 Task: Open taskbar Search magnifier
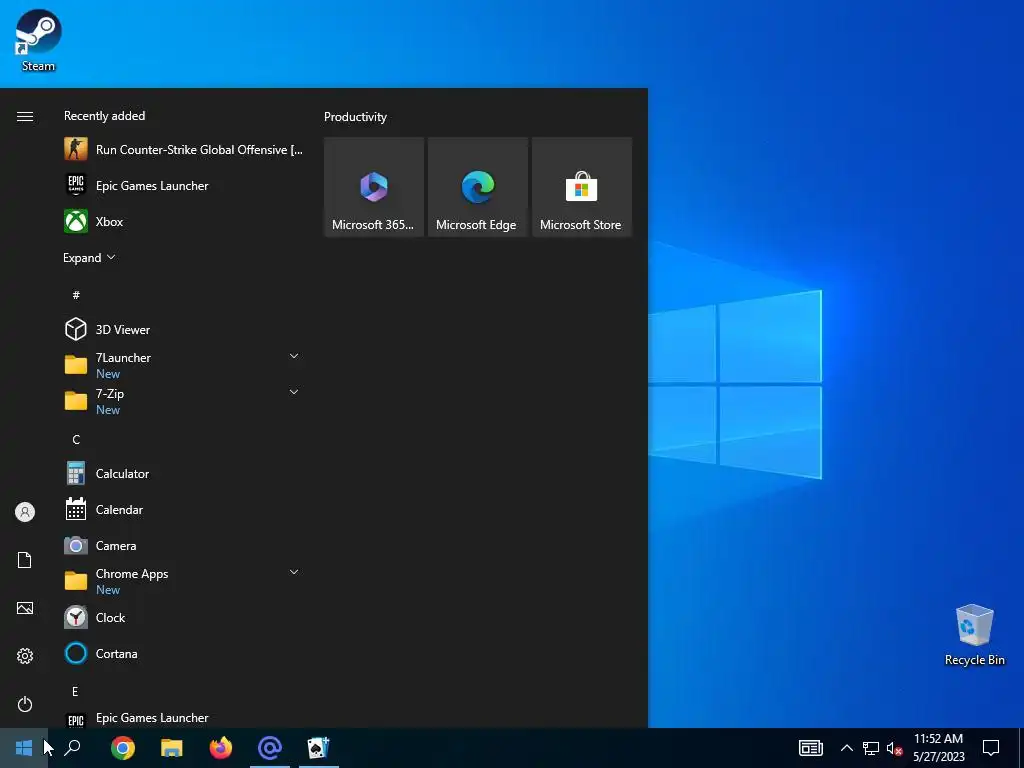(x=72, y=748)
